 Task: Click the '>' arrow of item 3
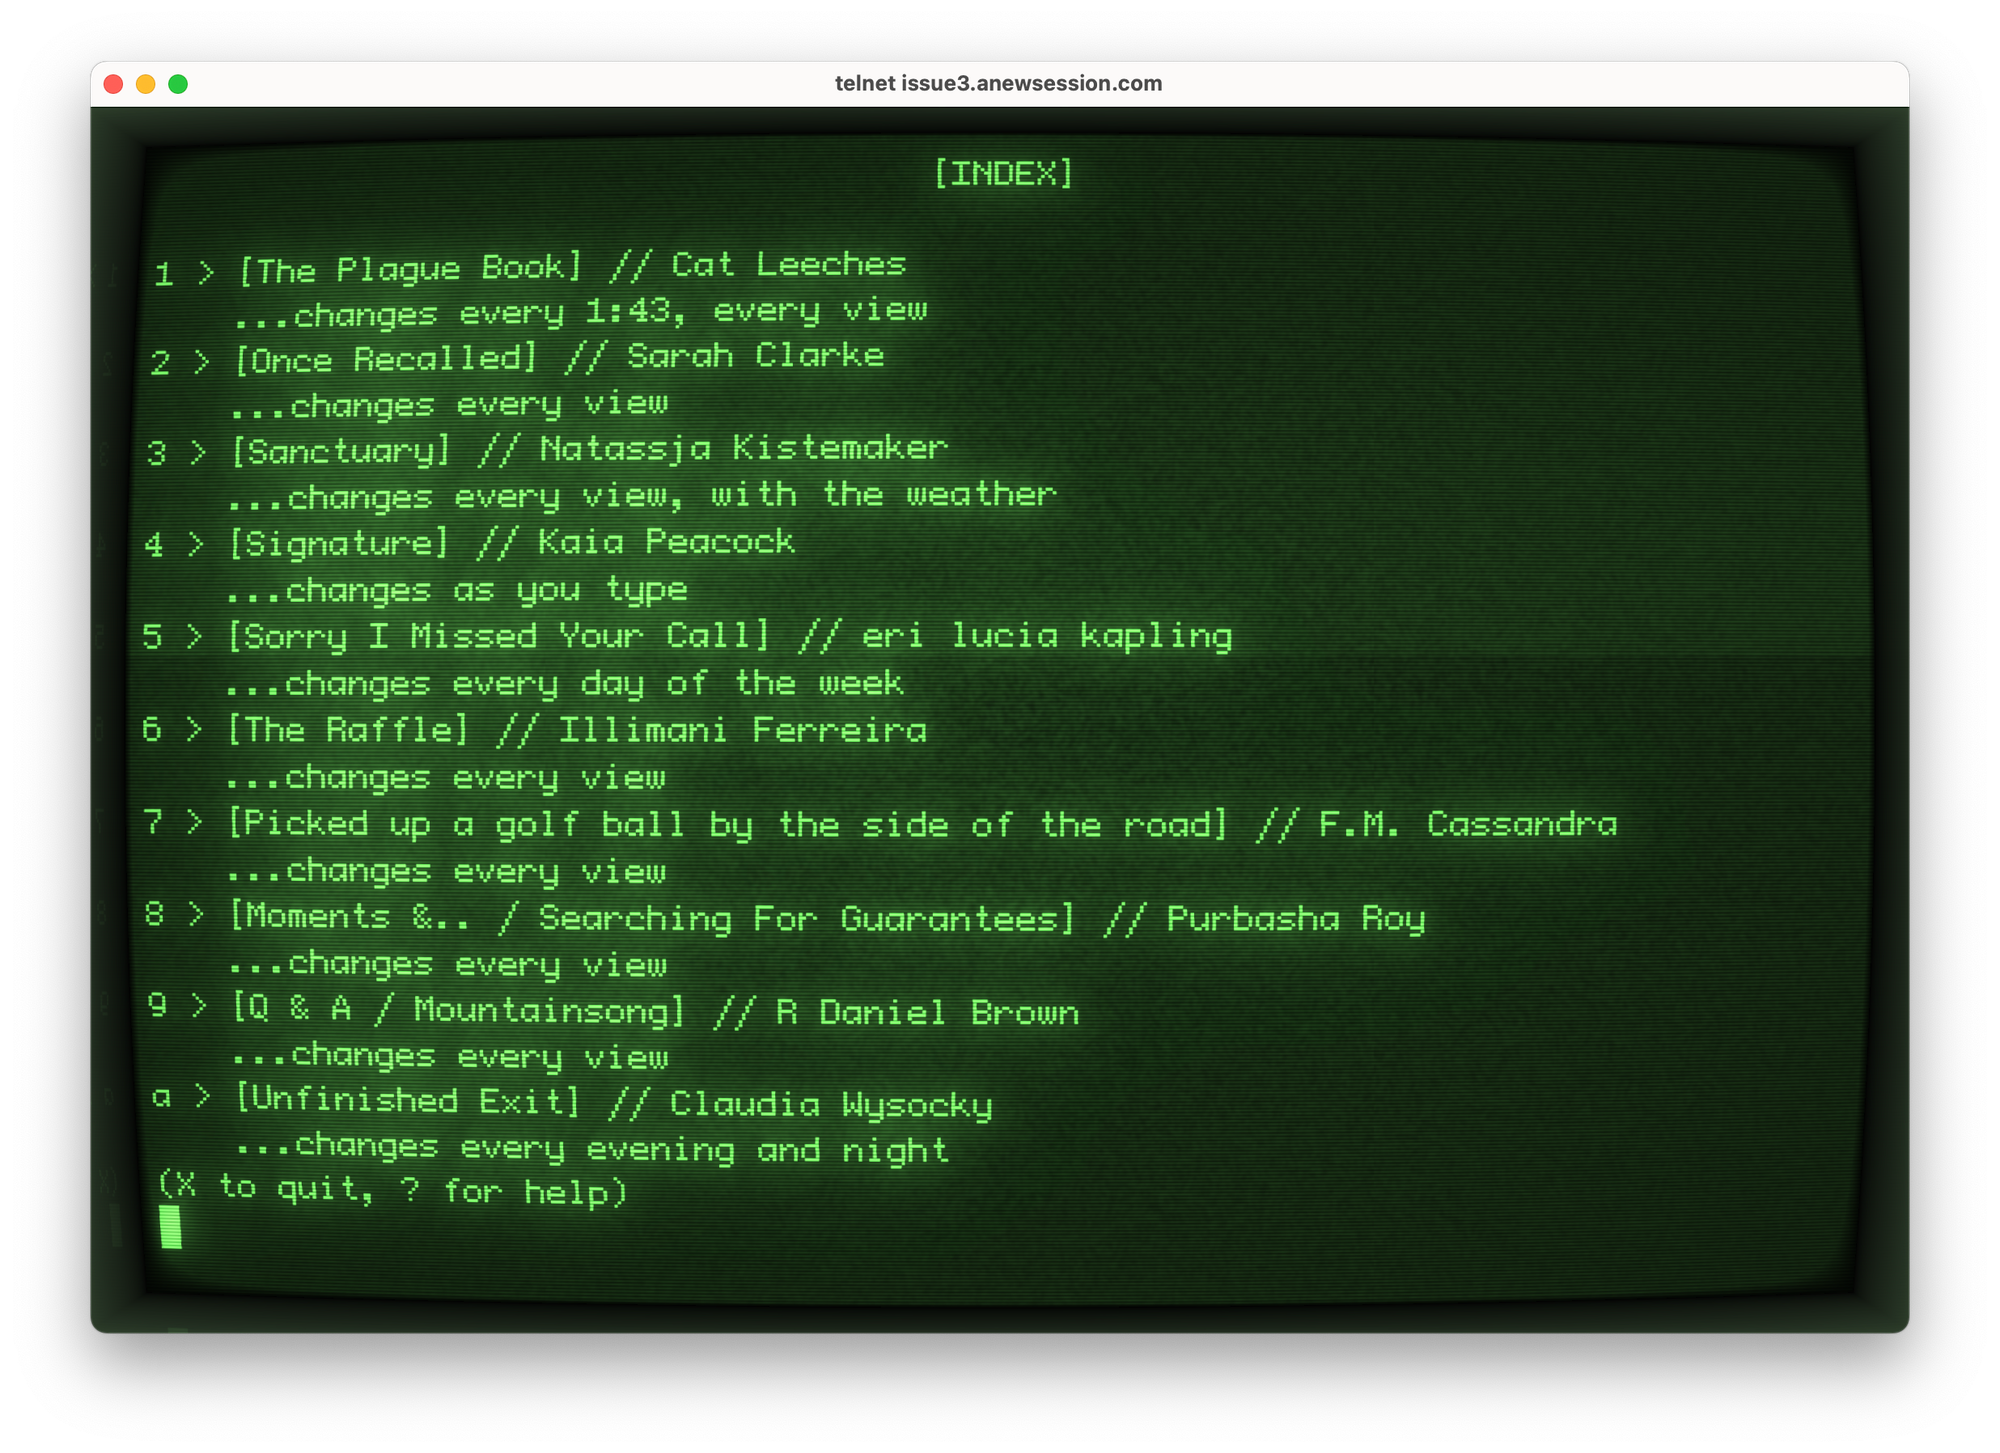pos(198,453)
